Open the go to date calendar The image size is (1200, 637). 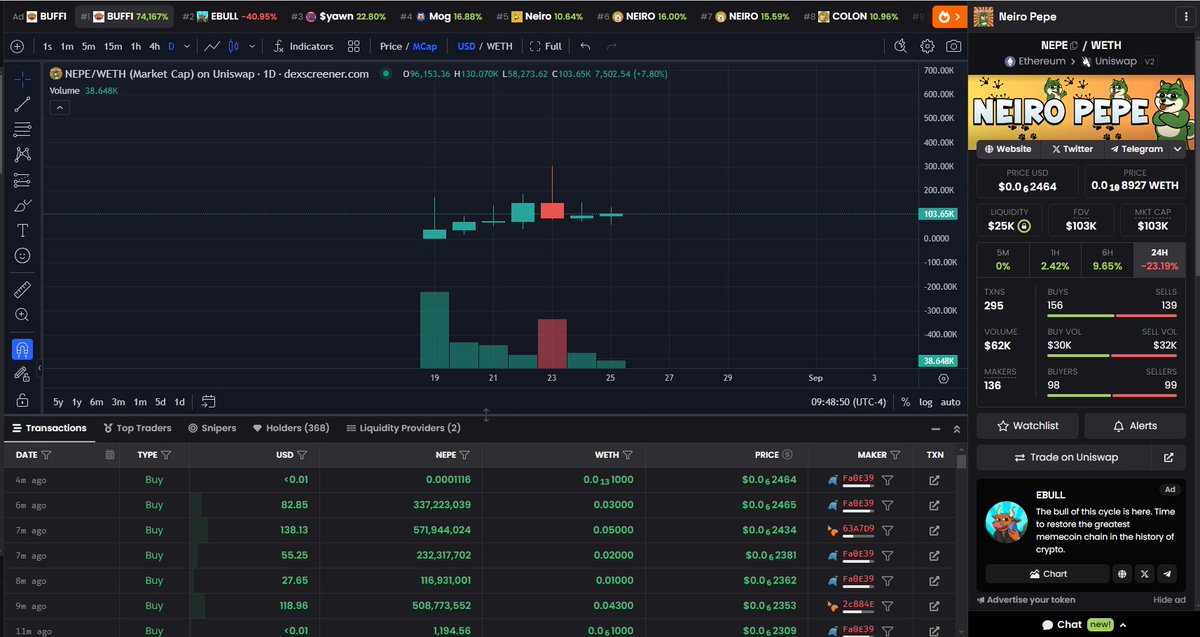tap(208, 402)
